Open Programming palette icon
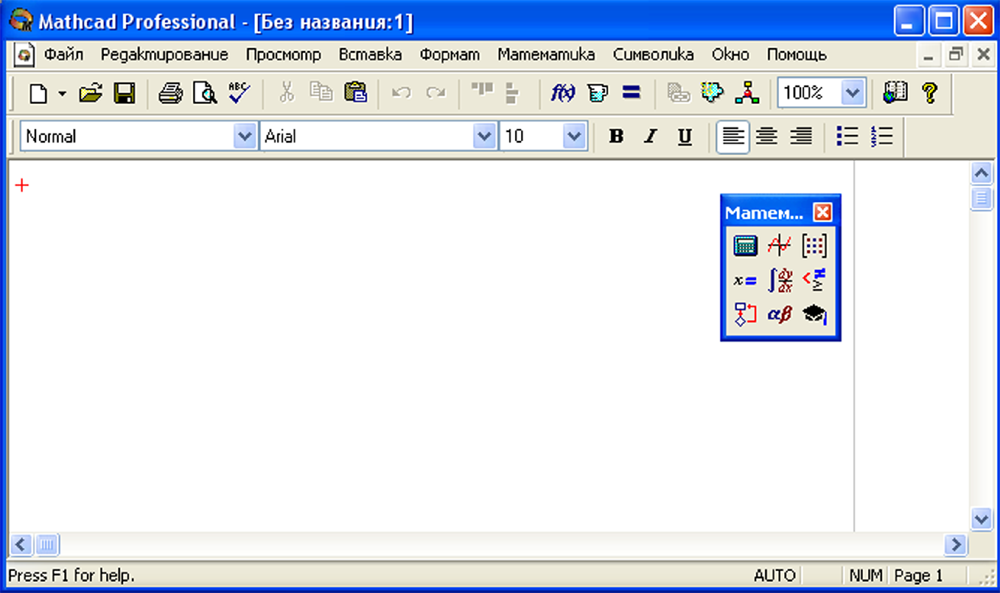The image size is (1000, 593). point(745,314)
